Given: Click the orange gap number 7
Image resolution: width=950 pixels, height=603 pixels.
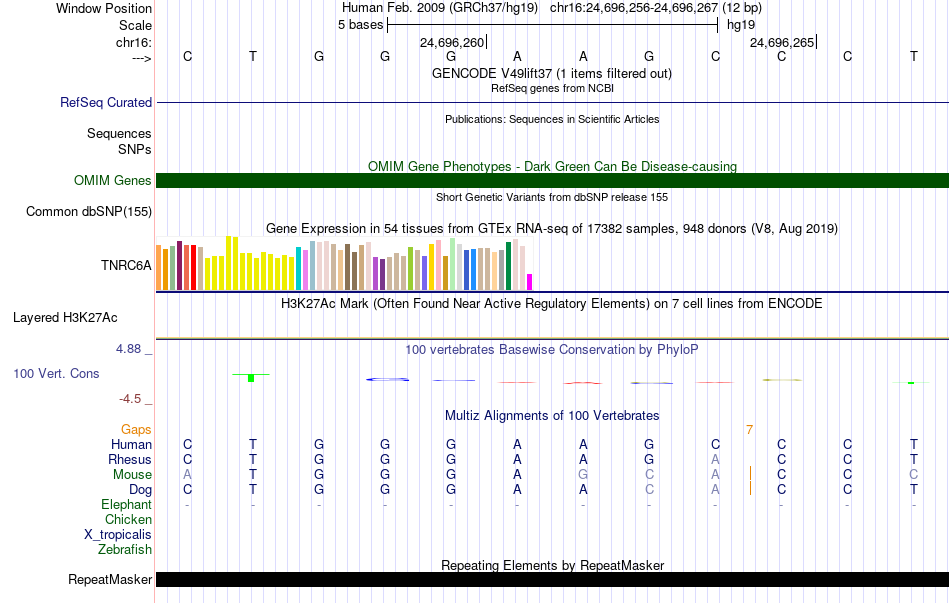Looking at the screenshot, I should point(749,430).
